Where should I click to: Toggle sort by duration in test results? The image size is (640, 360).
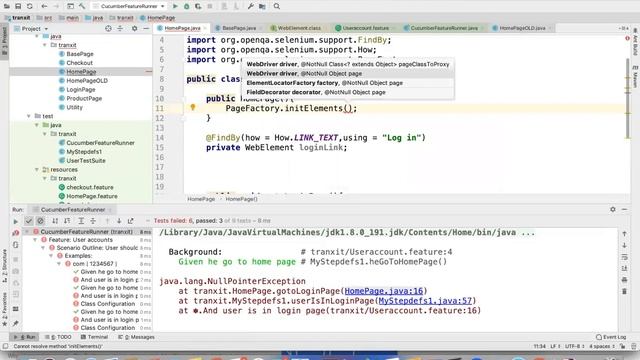67,221
